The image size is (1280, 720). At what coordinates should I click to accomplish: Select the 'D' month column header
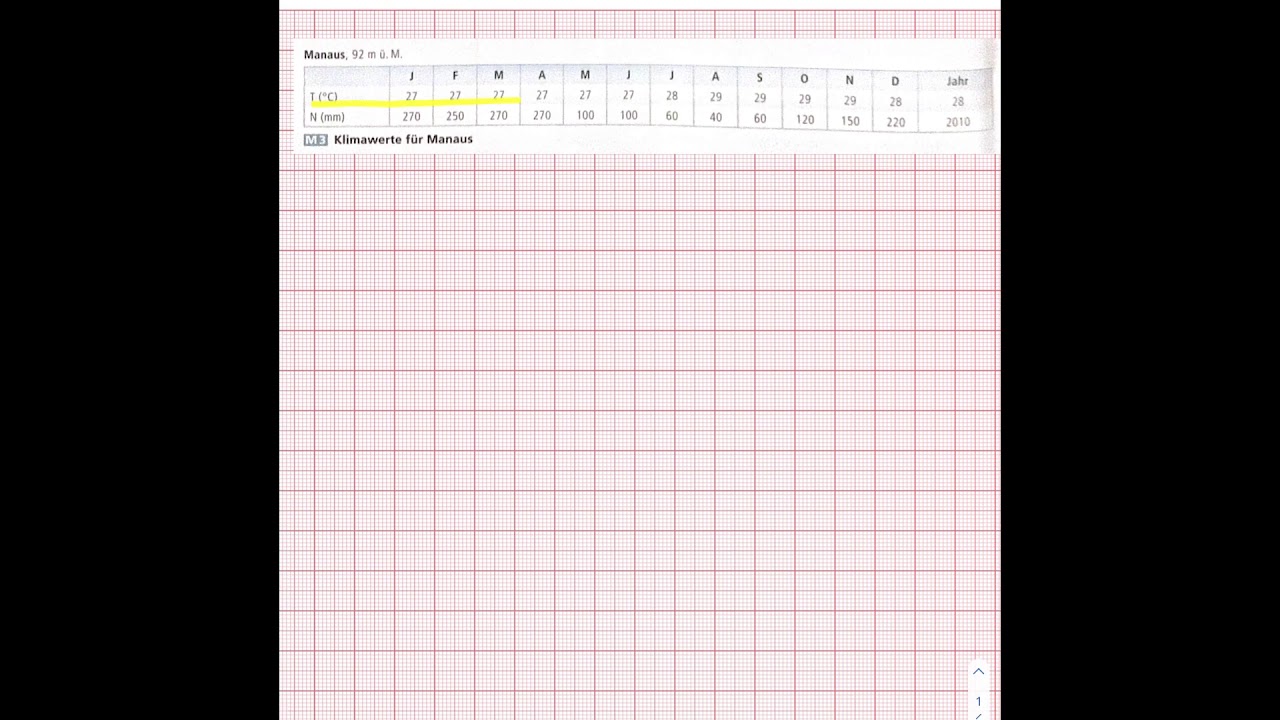tap(895, 81)
